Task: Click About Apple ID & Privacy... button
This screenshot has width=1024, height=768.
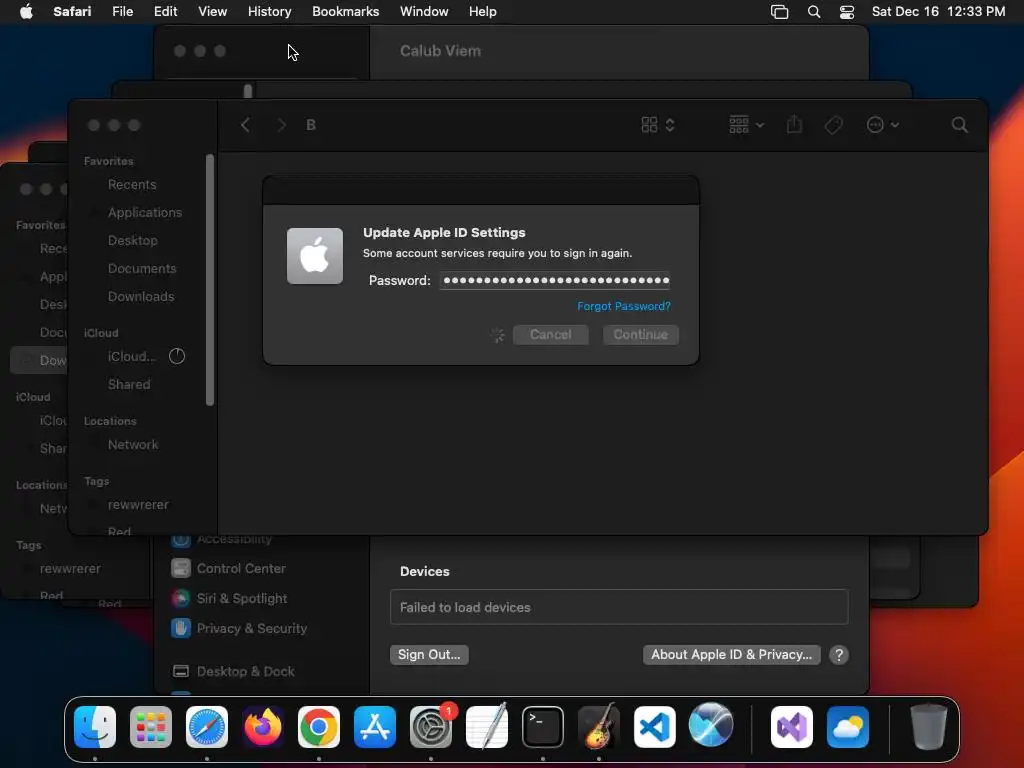Action: tap(731, 654)
